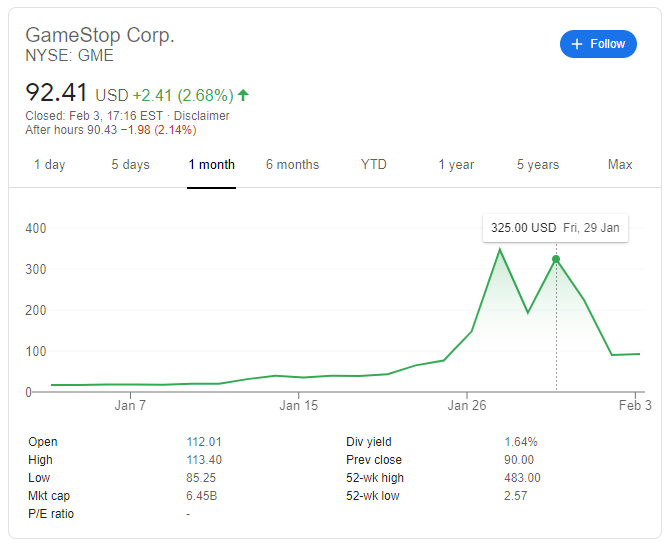Click the NYSE: GME ticker text
672x547 pixels.
point(69,56)
